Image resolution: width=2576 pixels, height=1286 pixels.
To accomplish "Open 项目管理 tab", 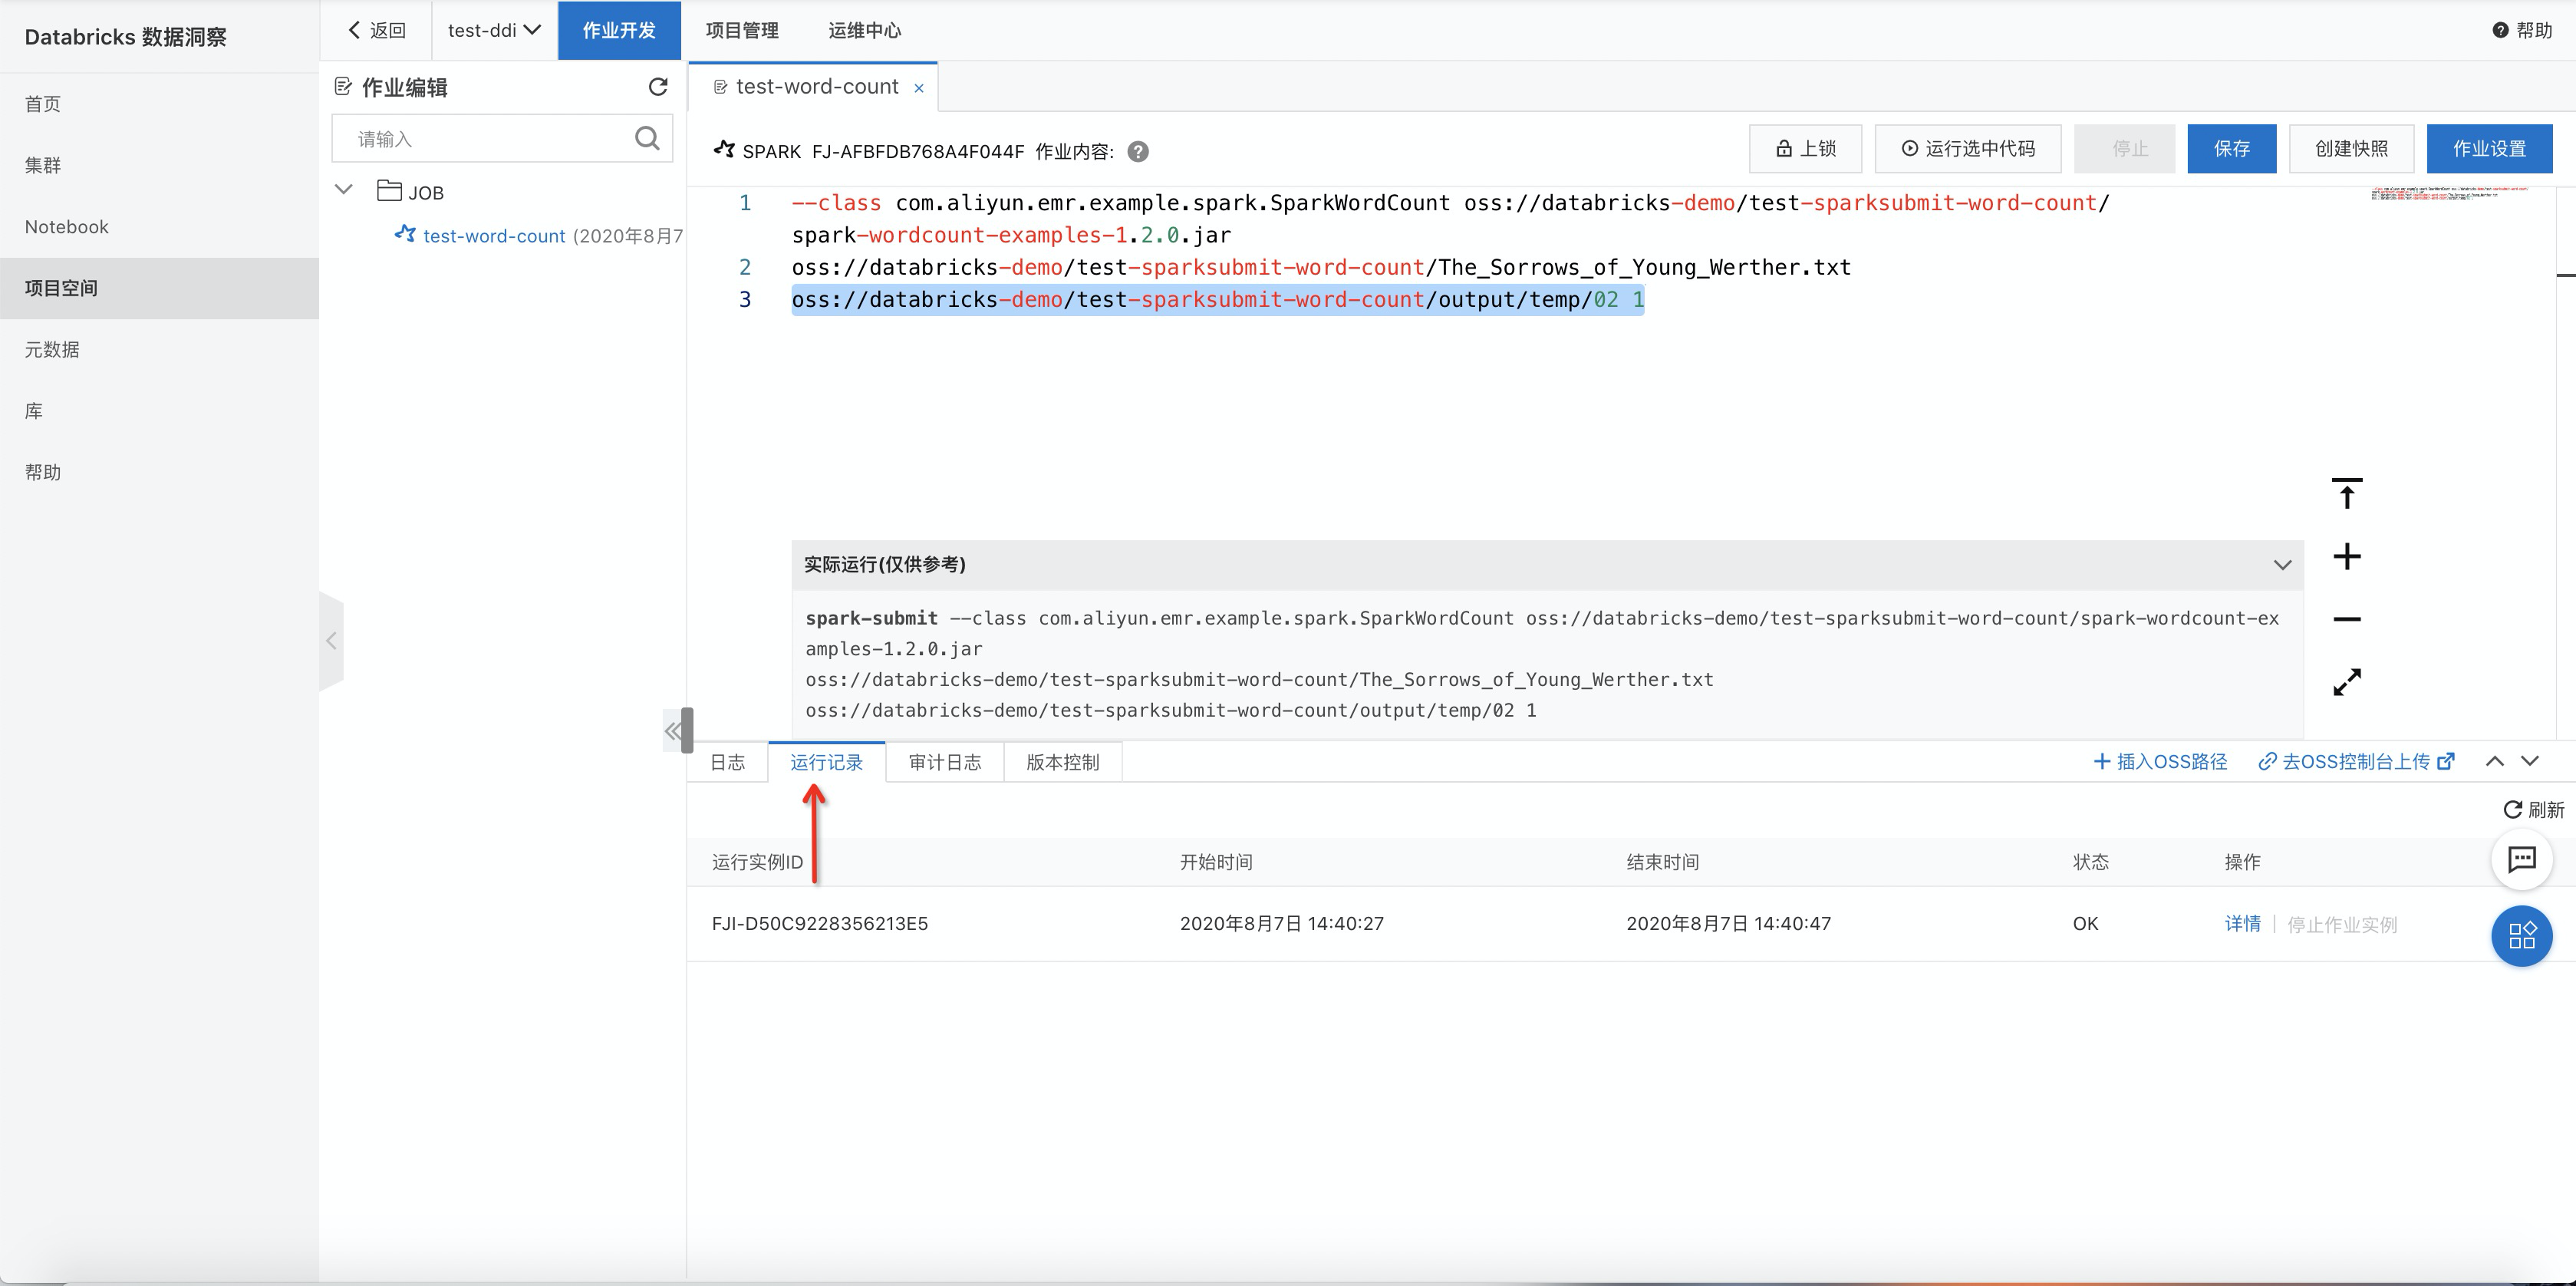I will click(x=741, y=30).
